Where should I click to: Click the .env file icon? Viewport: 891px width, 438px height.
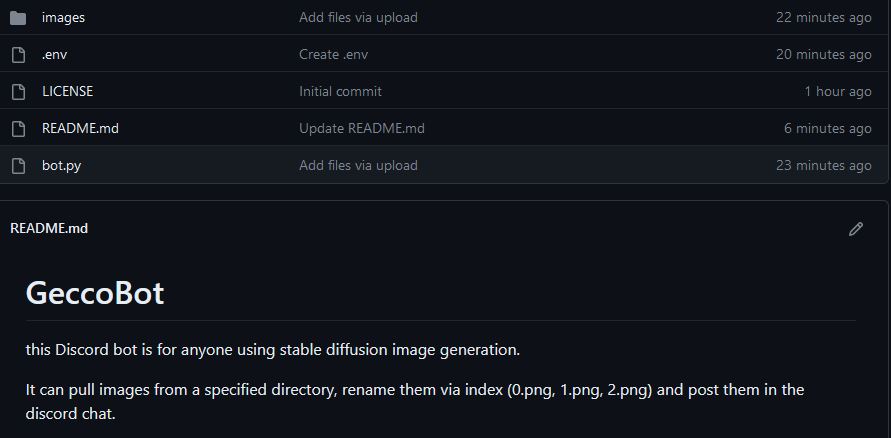tap(17, 54)
